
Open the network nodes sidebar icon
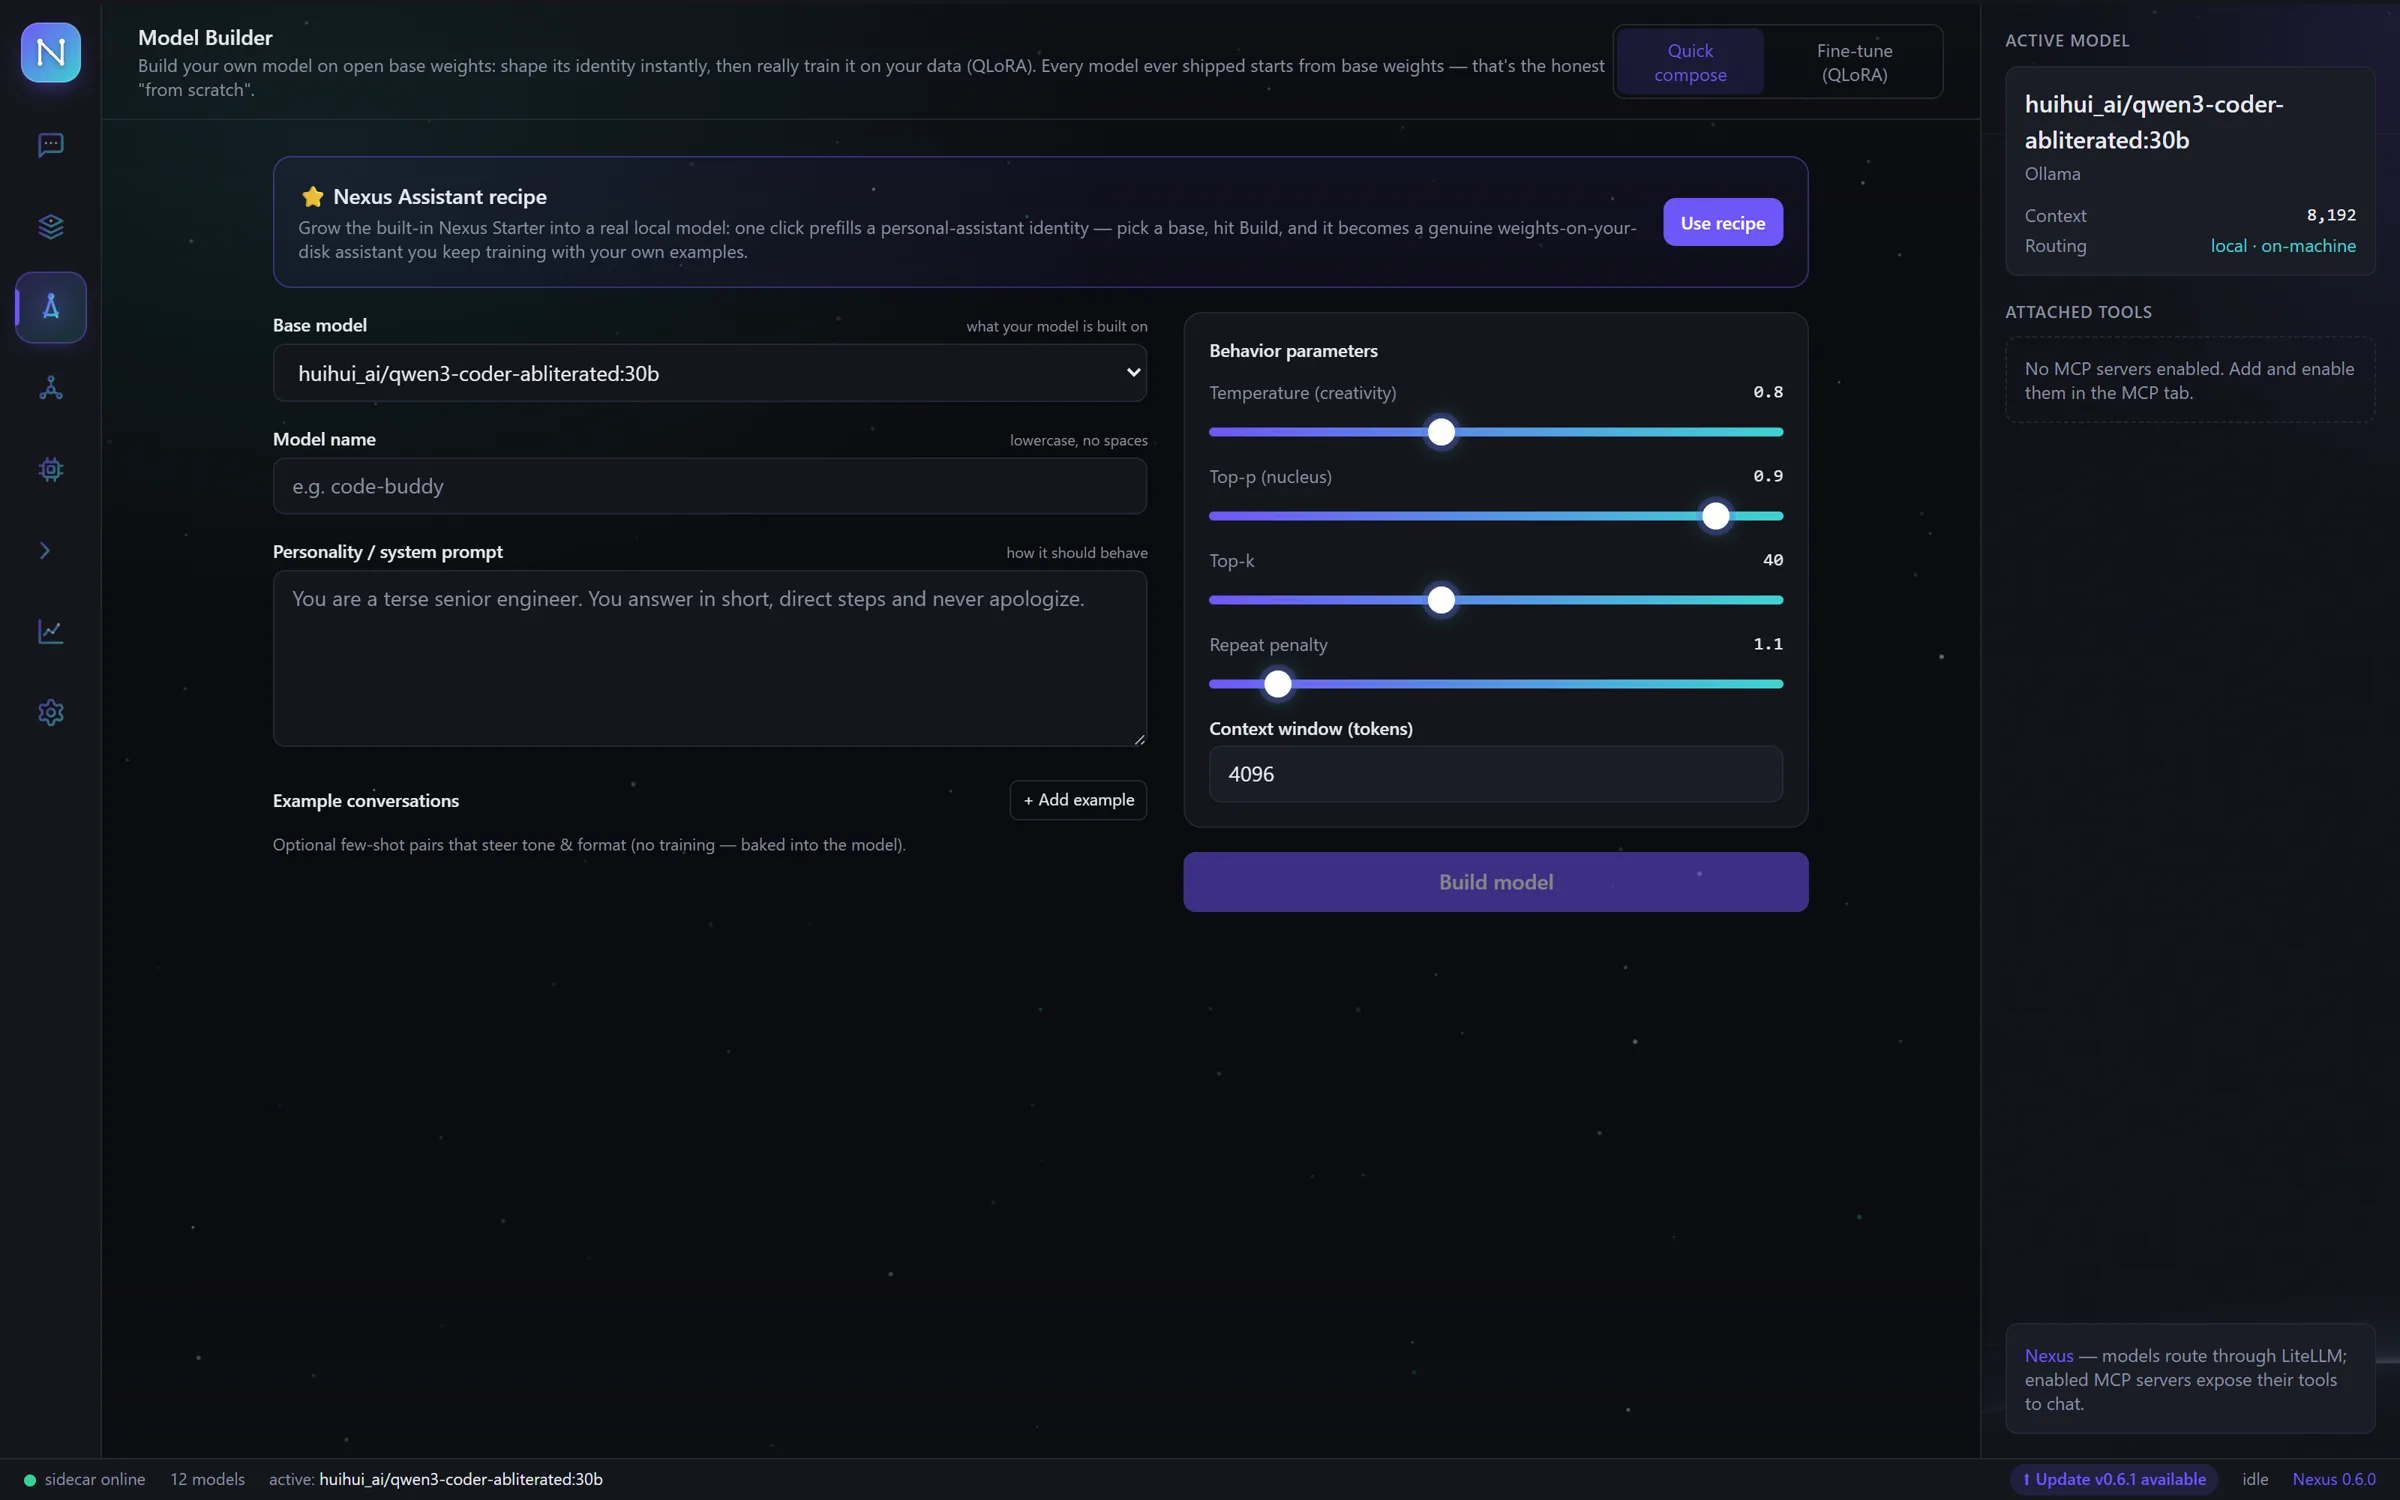[50, 388]
